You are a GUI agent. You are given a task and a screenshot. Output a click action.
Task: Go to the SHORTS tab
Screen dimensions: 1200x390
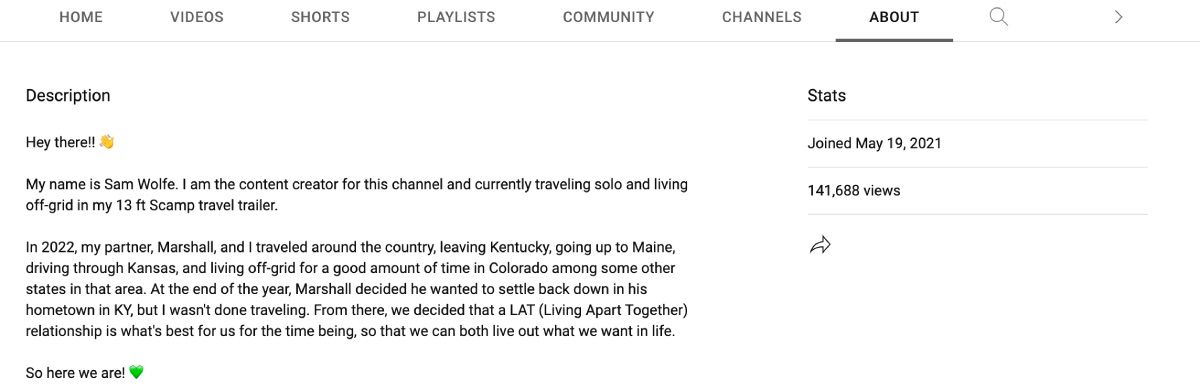coord(320,17)
